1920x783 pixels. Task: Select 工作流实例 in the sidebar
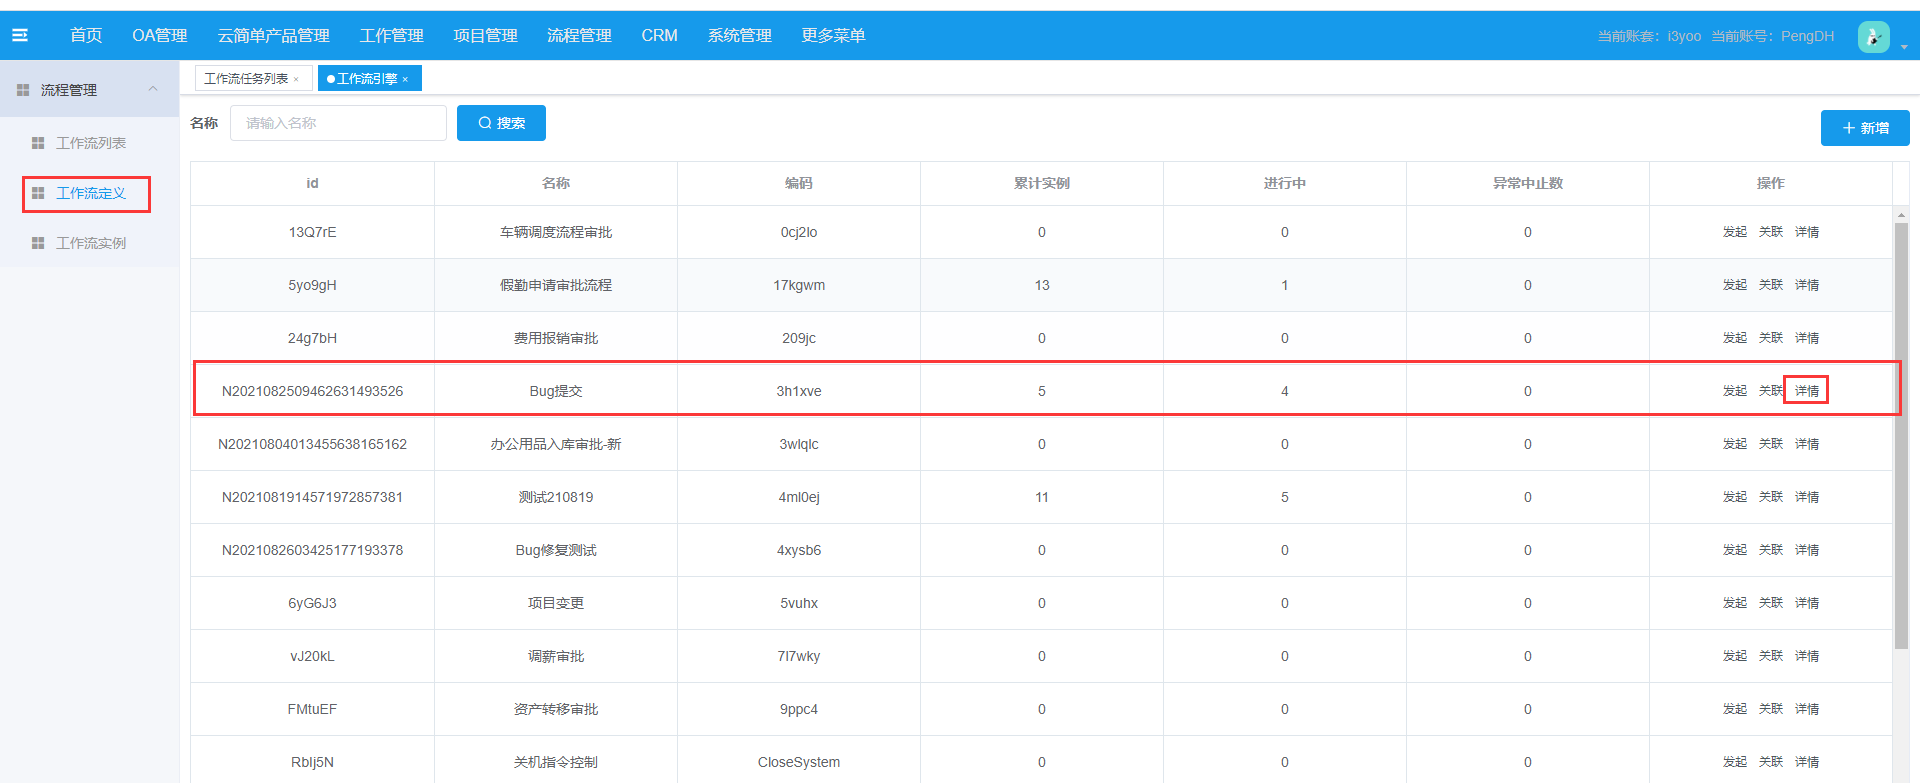click(91, 243)
